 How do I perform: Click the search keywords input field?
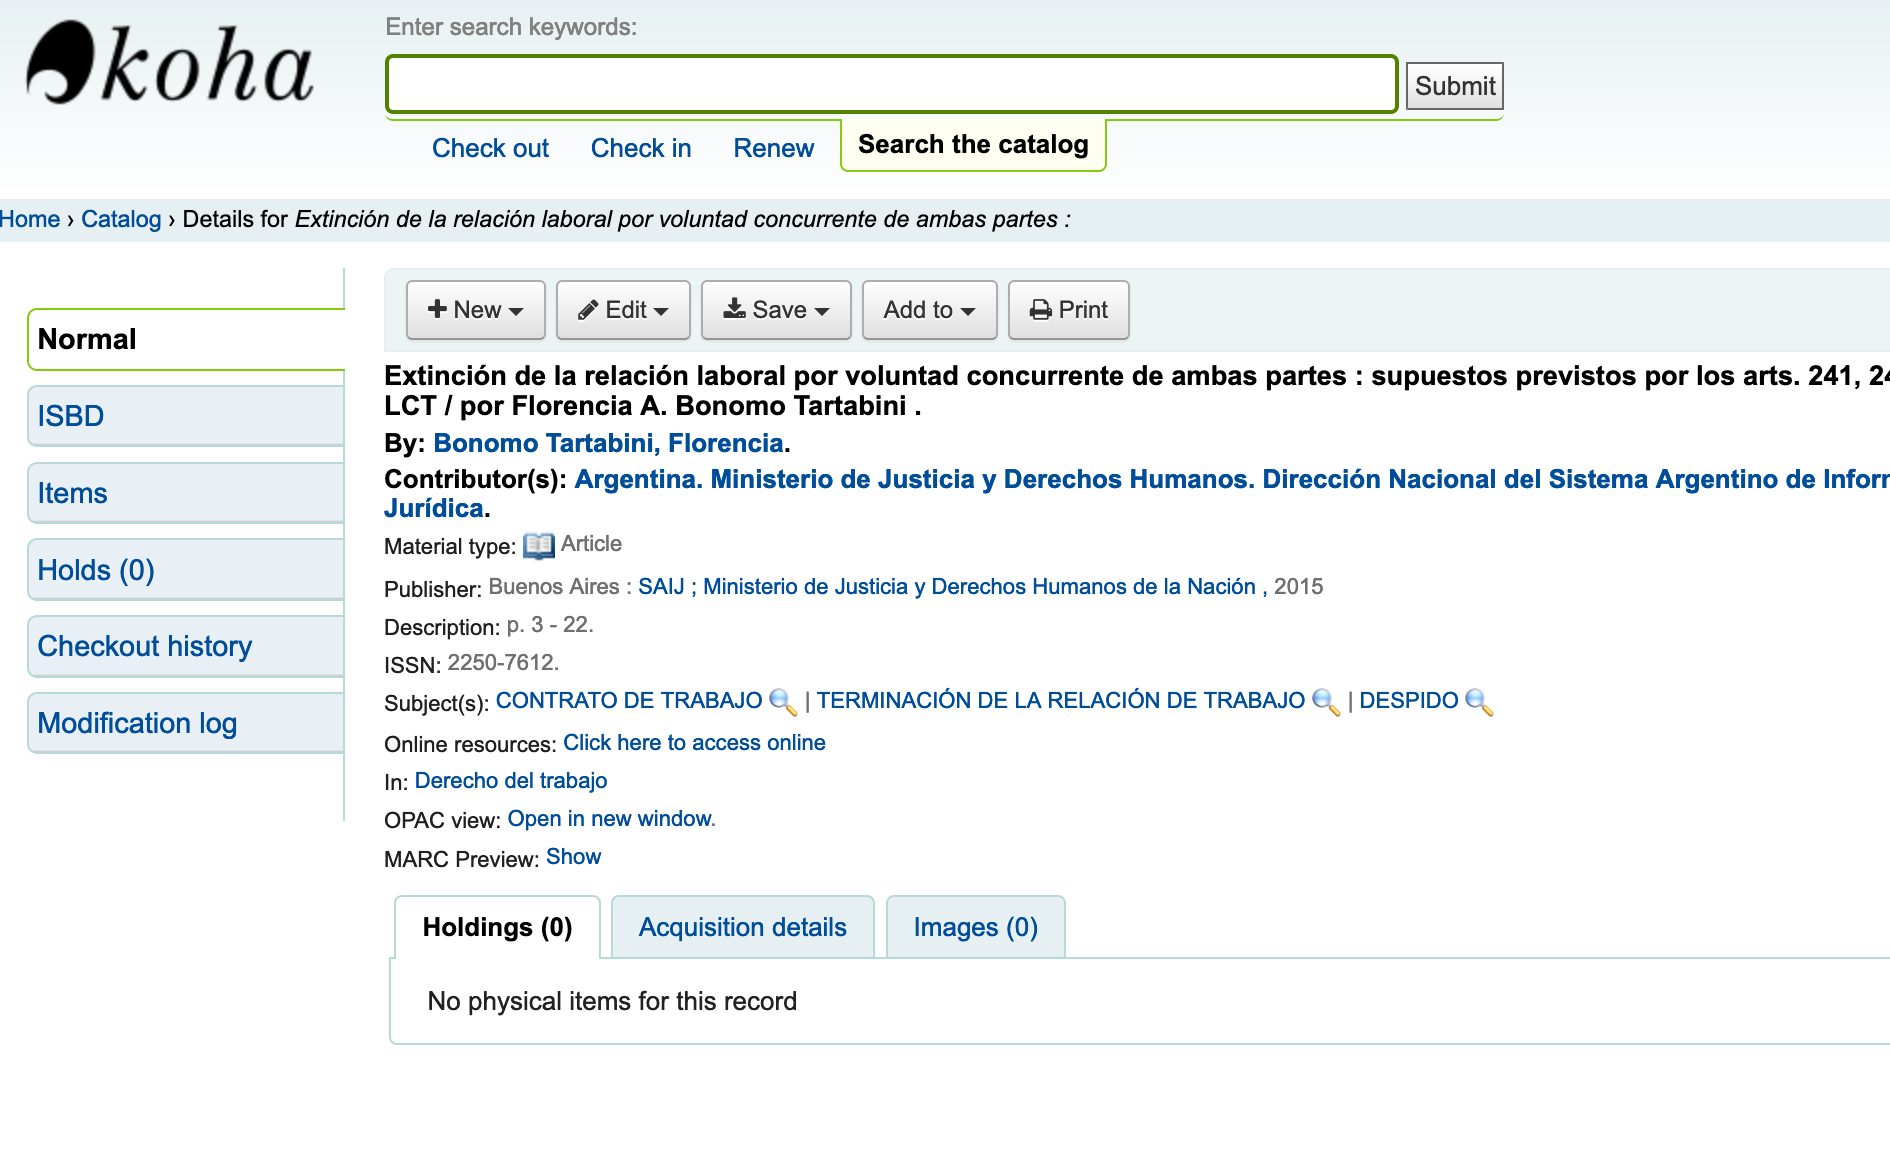[891, 84]
